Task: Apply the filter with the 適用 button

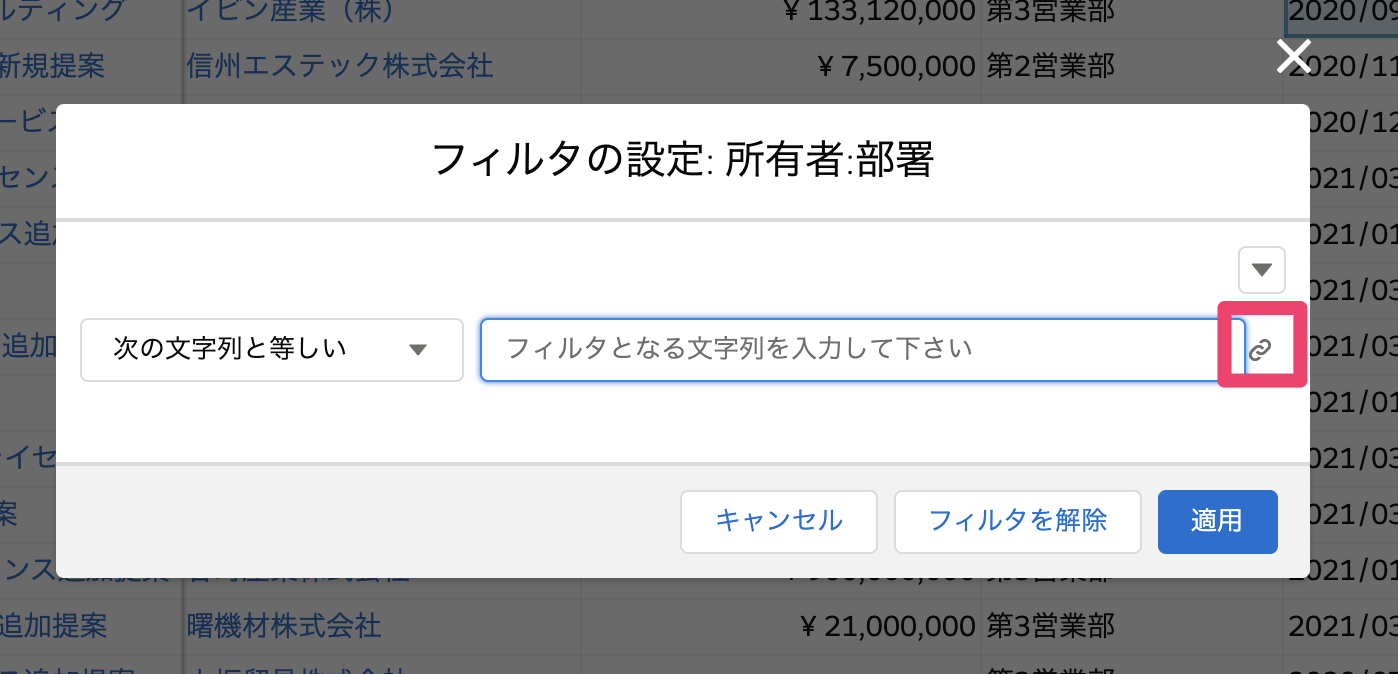Action: click(1217, 521)
